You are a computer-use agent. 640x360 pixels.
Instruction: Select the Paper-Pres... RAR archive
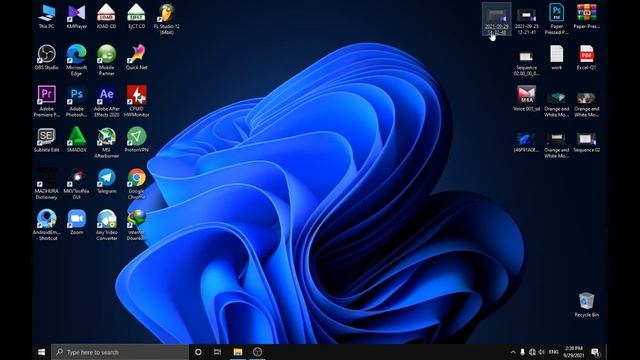(x=587, y=17)
